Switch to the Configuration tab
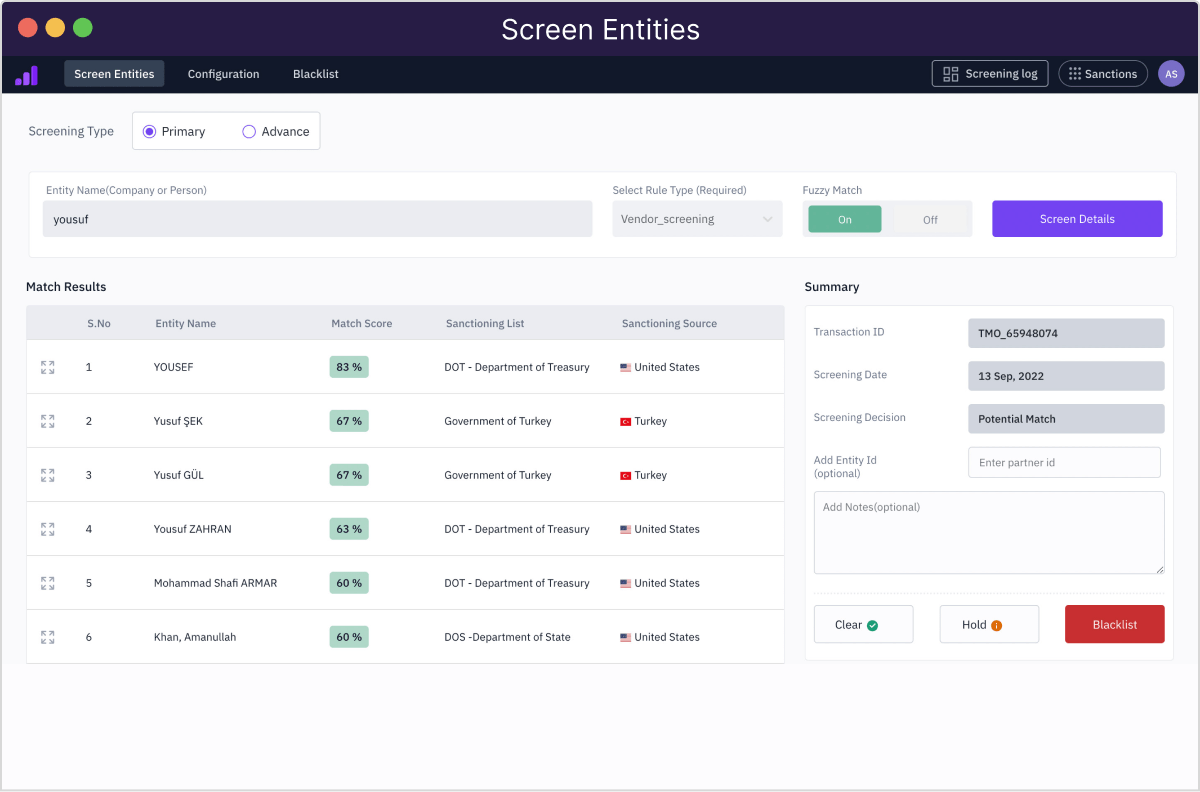 coord(223,73)
